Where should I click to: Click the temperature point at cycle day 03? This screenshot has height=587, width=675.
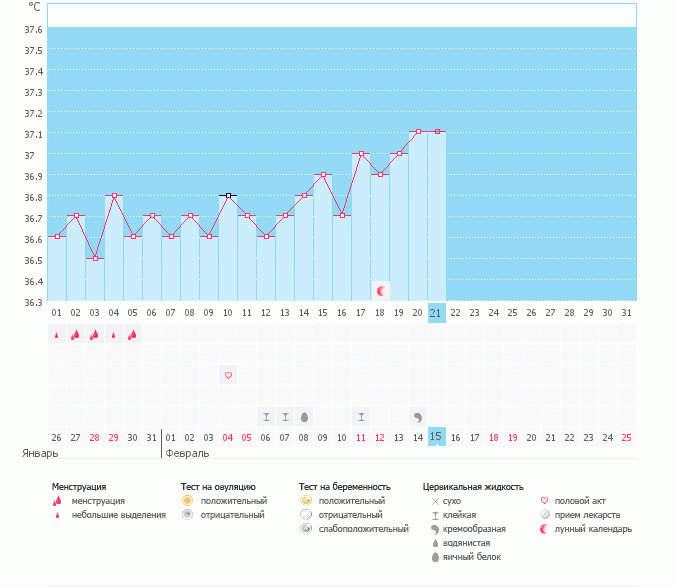click(x=95, y=258)
